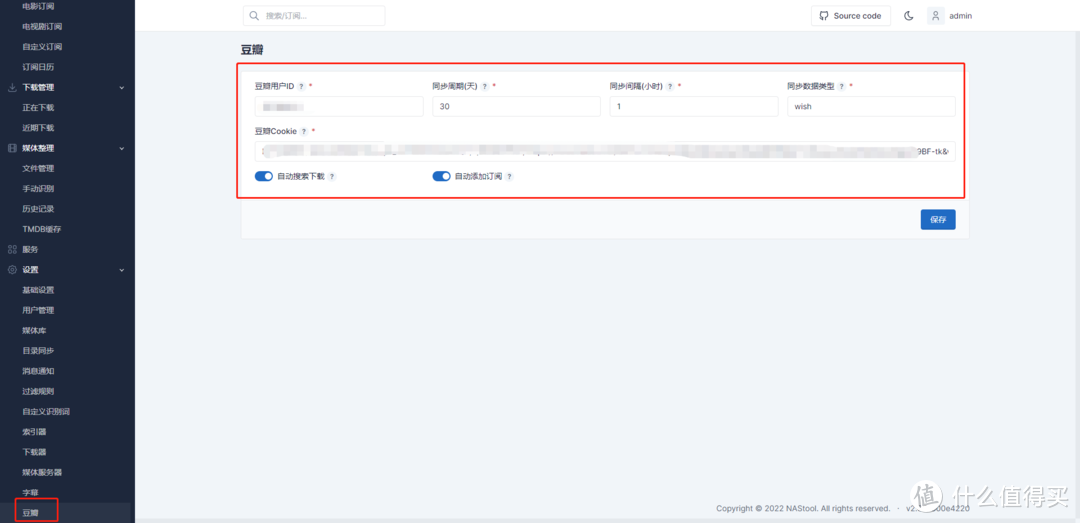The image size is (1080, 523).
Task: Collapse the 下载管理 section chevron
Action: (122, 88)
